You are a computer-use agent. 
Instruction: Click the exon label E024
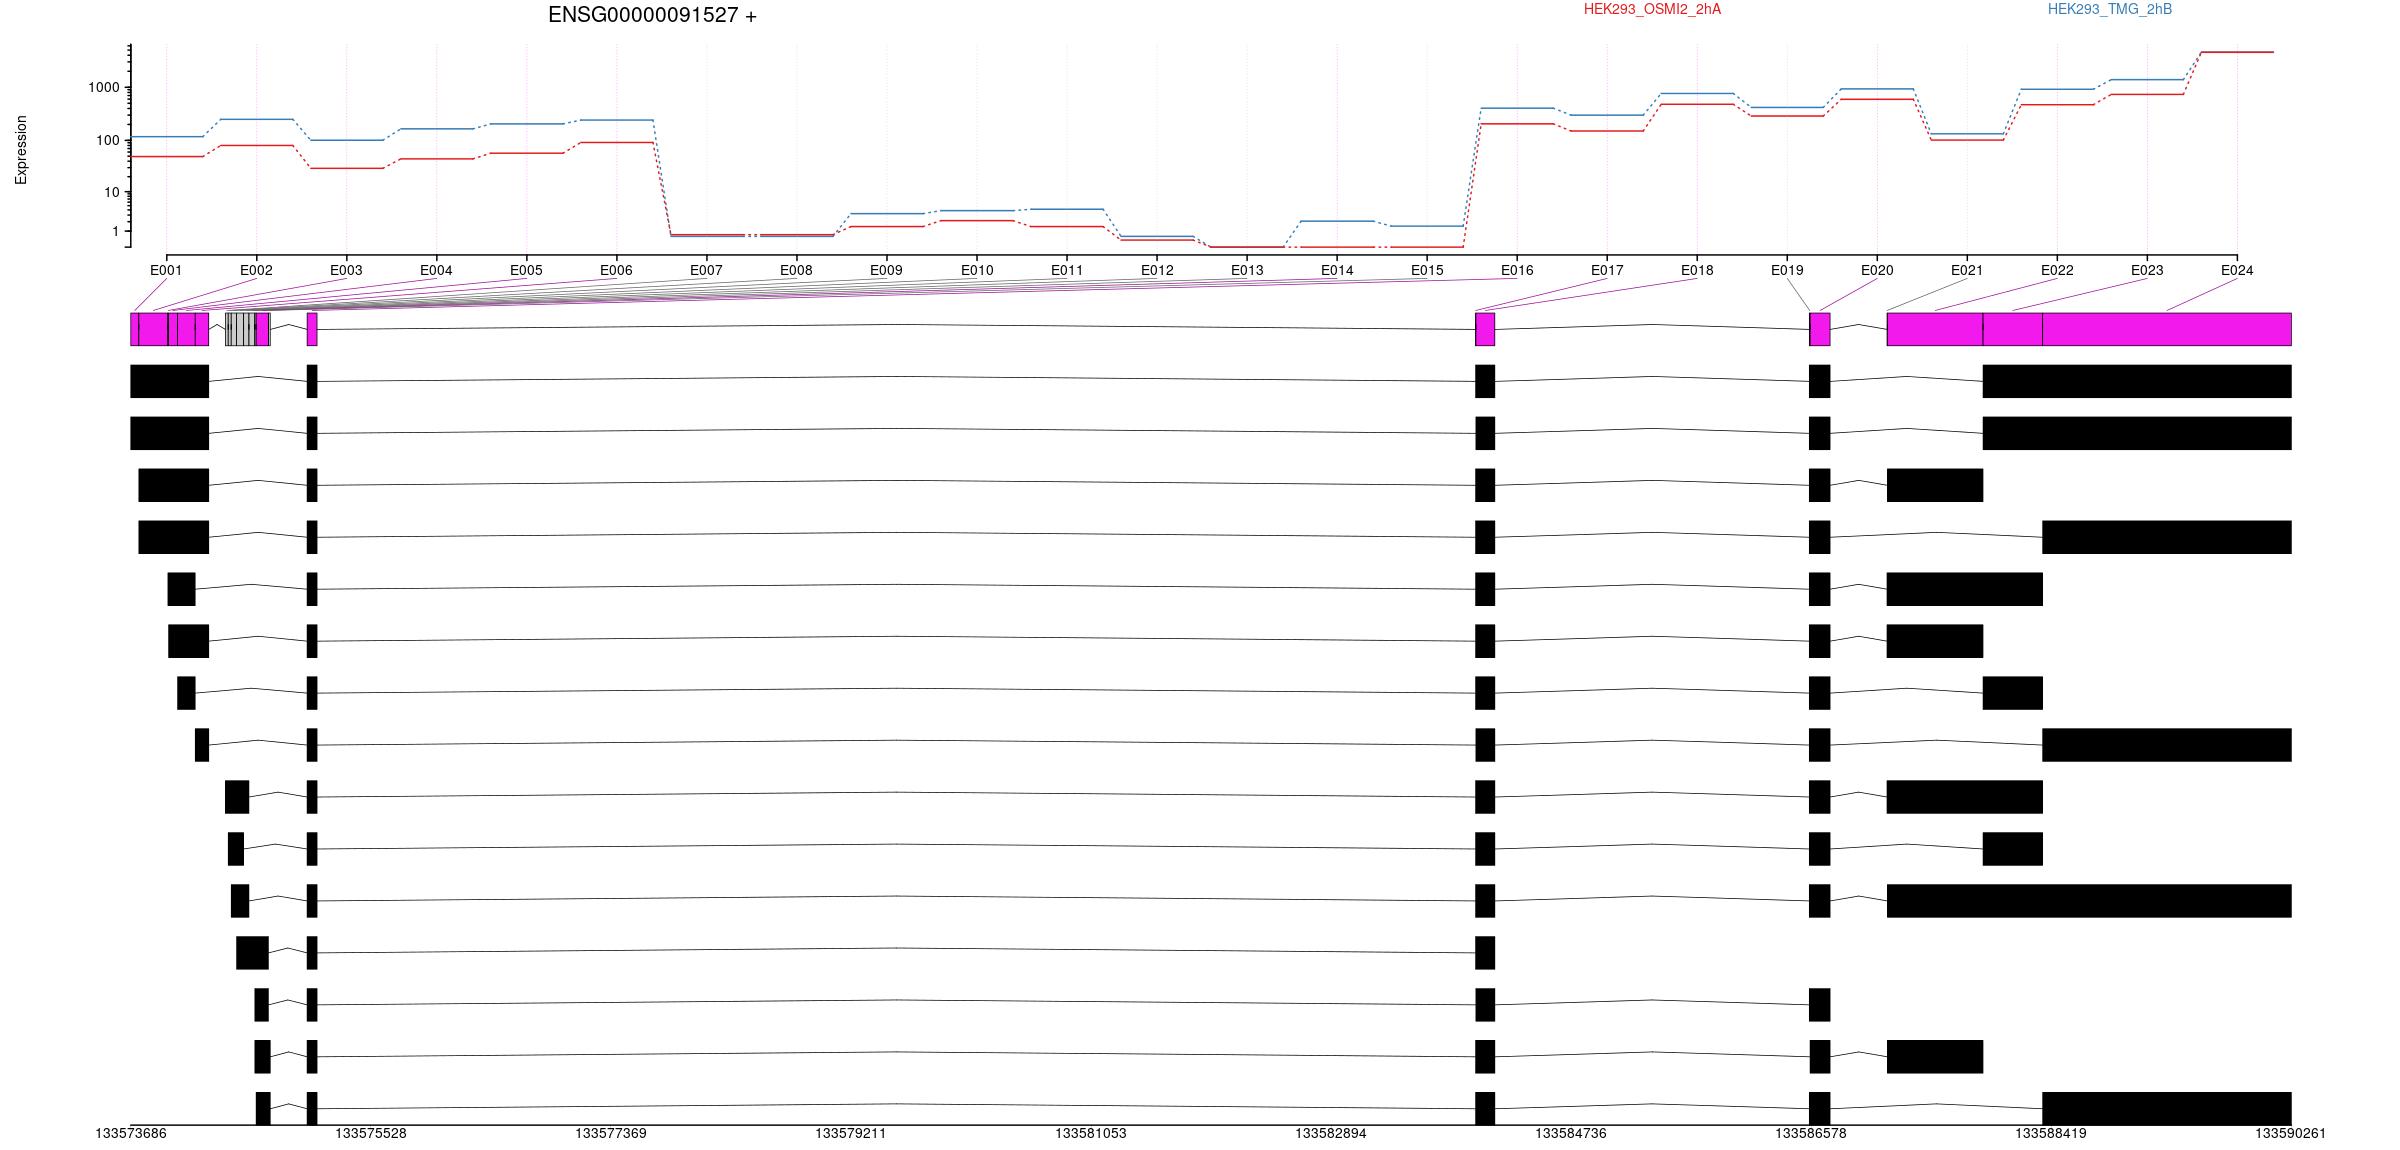[x=2237, y=270]
